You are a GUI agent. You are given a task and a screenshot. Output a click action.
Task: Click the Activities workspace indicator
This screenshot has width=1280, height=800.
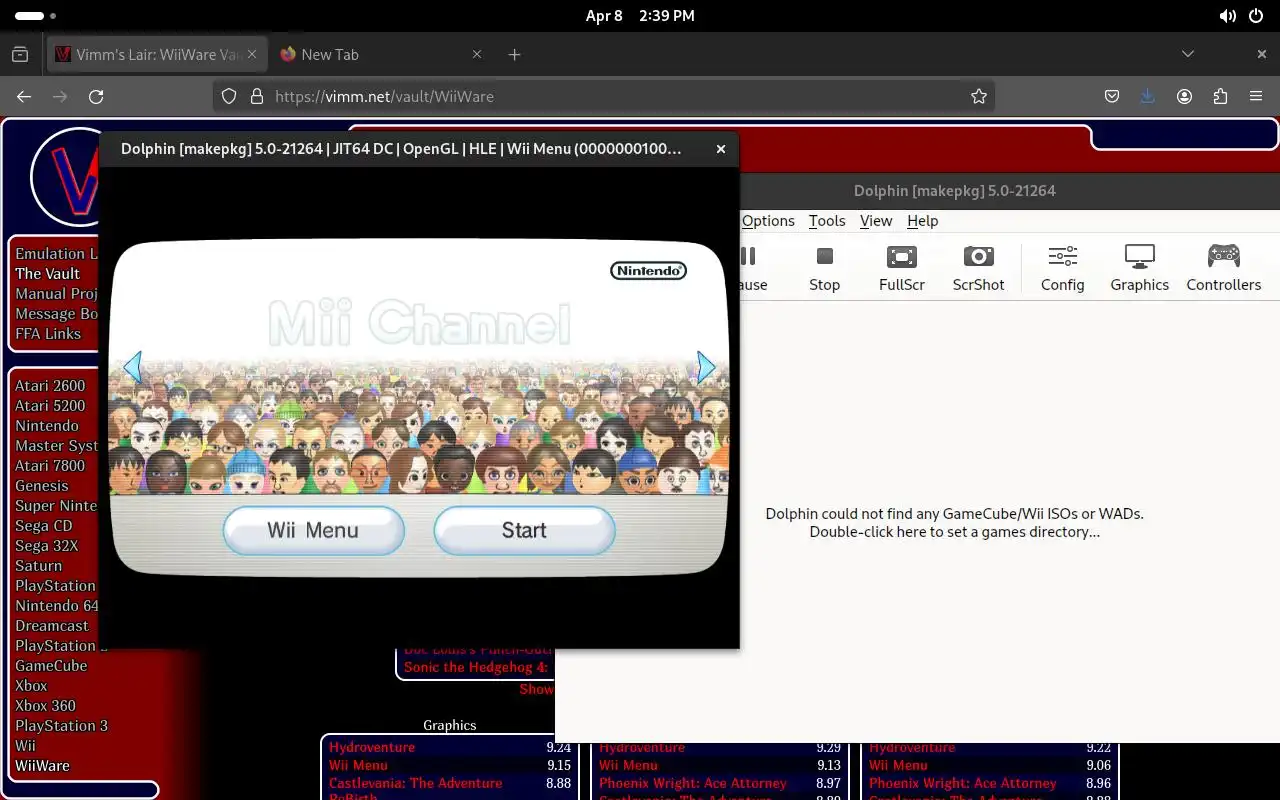(x=35, y=16)
